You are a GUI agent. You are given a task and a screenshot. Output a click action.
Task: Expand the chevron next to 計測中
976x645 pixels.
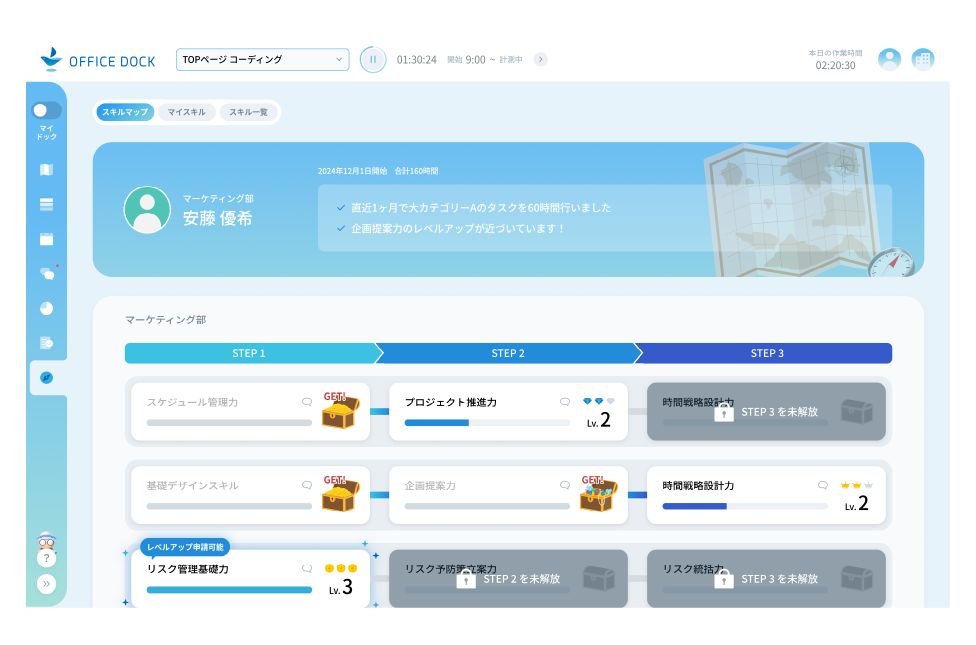540,59
